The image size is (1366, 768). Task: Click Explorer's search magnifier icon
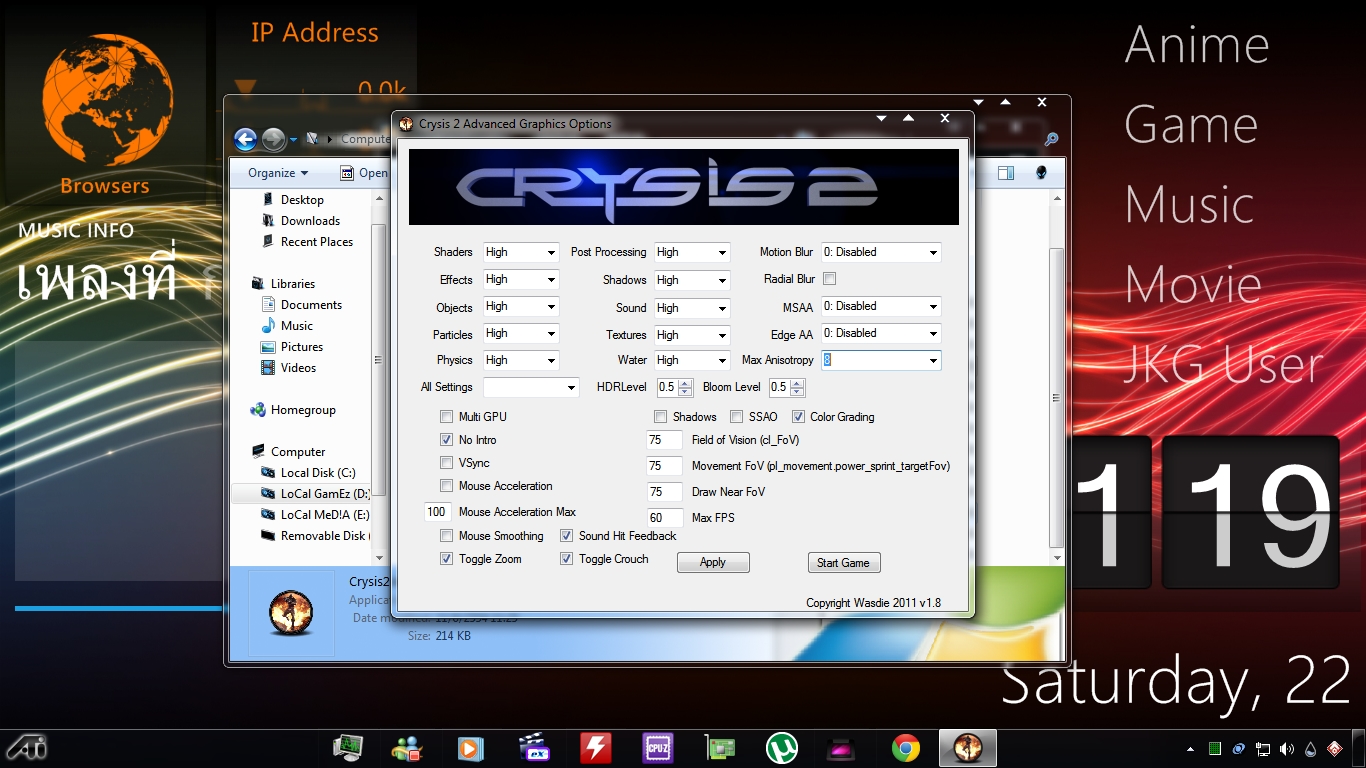point(1051,140)
